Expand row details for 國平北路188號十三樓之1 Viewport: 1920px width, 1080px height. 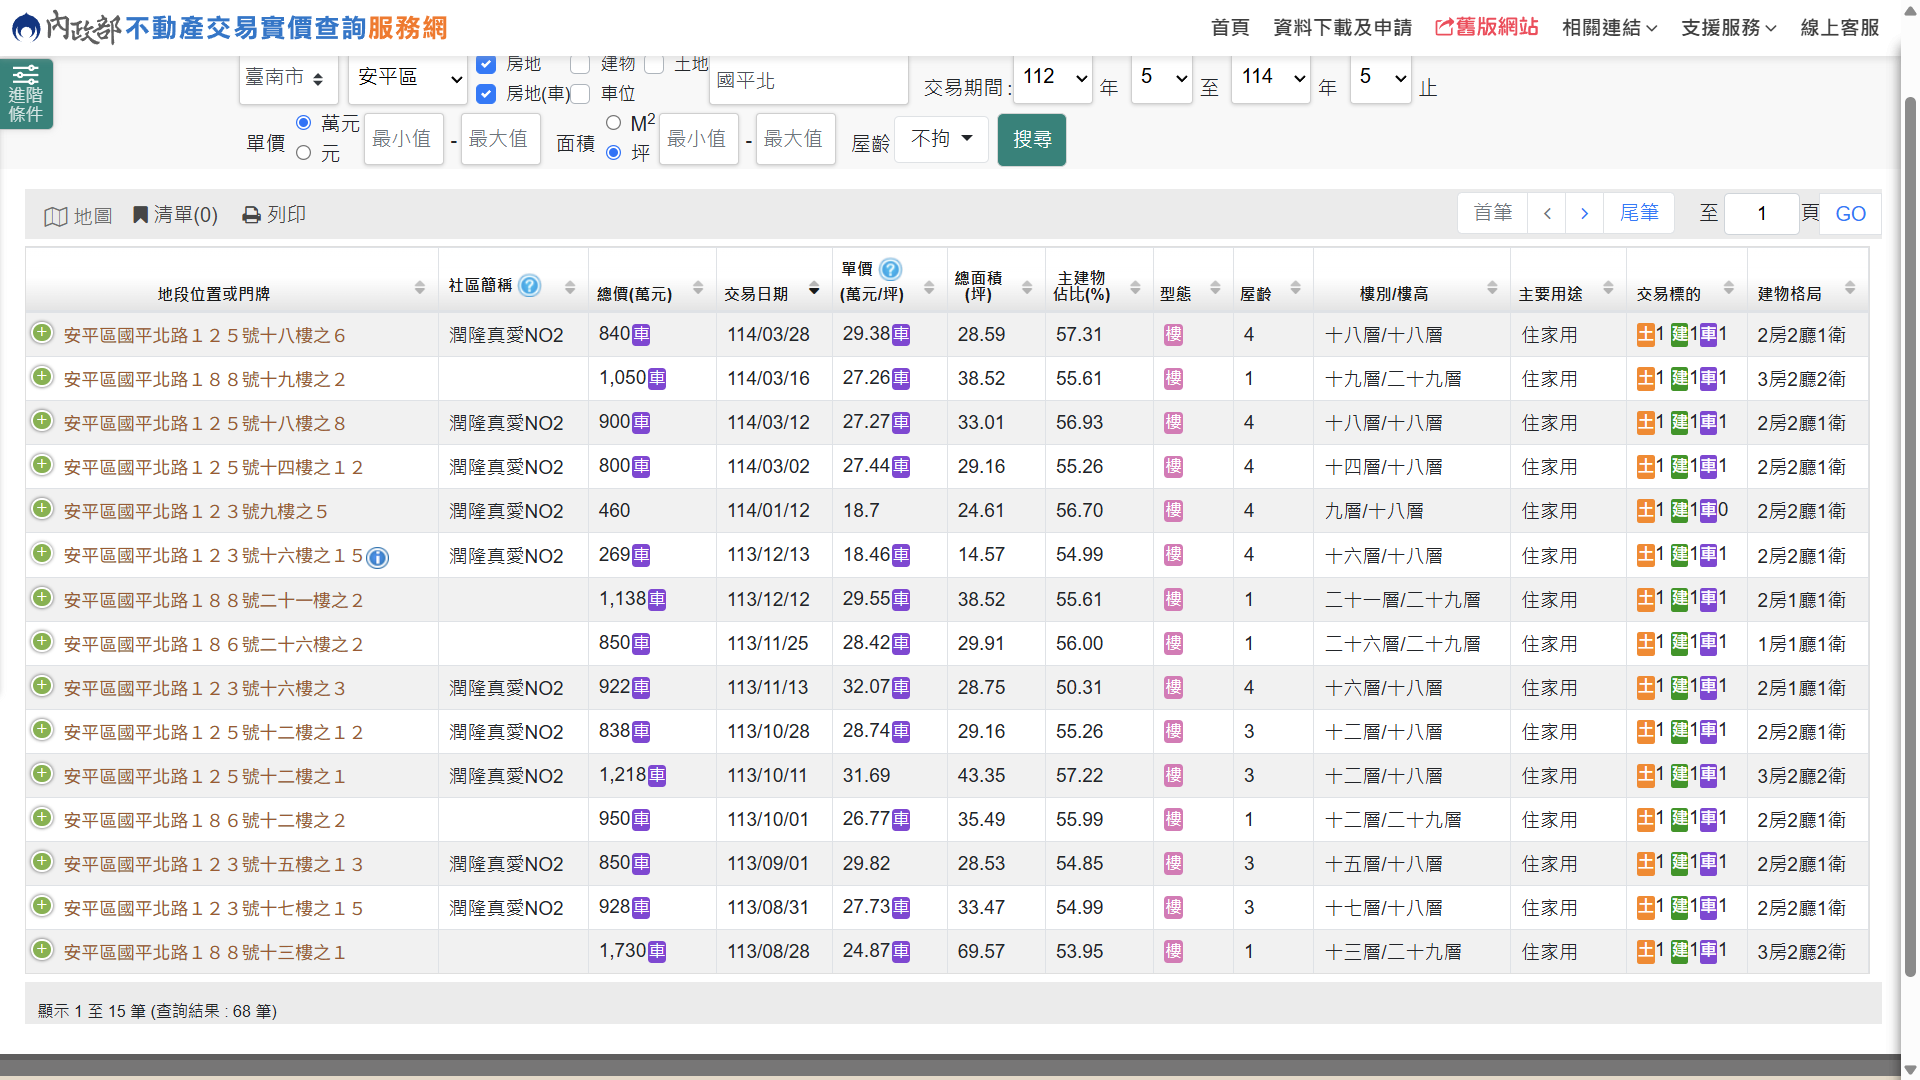41,950
